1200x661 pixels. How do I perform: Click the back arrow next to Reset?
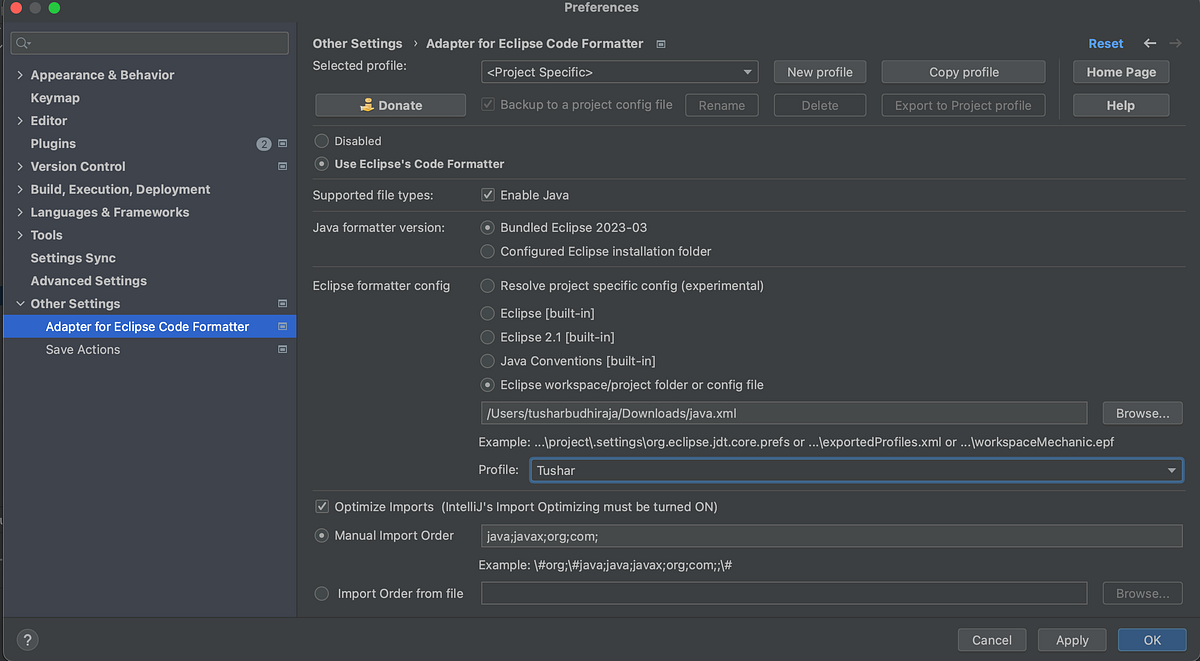(1149, 43)
